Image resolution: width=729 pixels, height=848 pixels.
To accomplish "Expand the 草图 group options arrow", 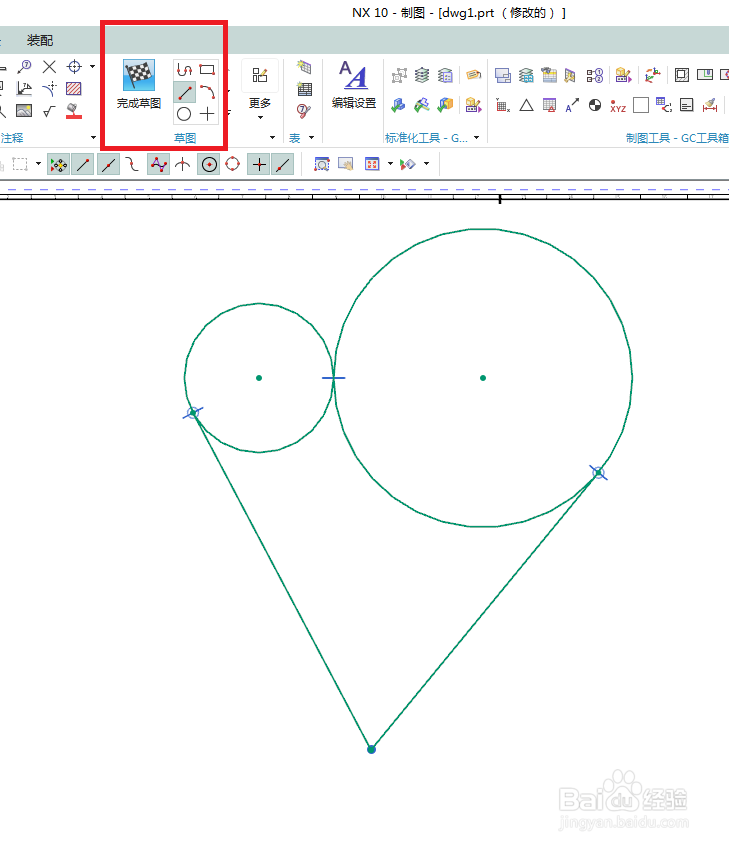I will click(272, 137).
